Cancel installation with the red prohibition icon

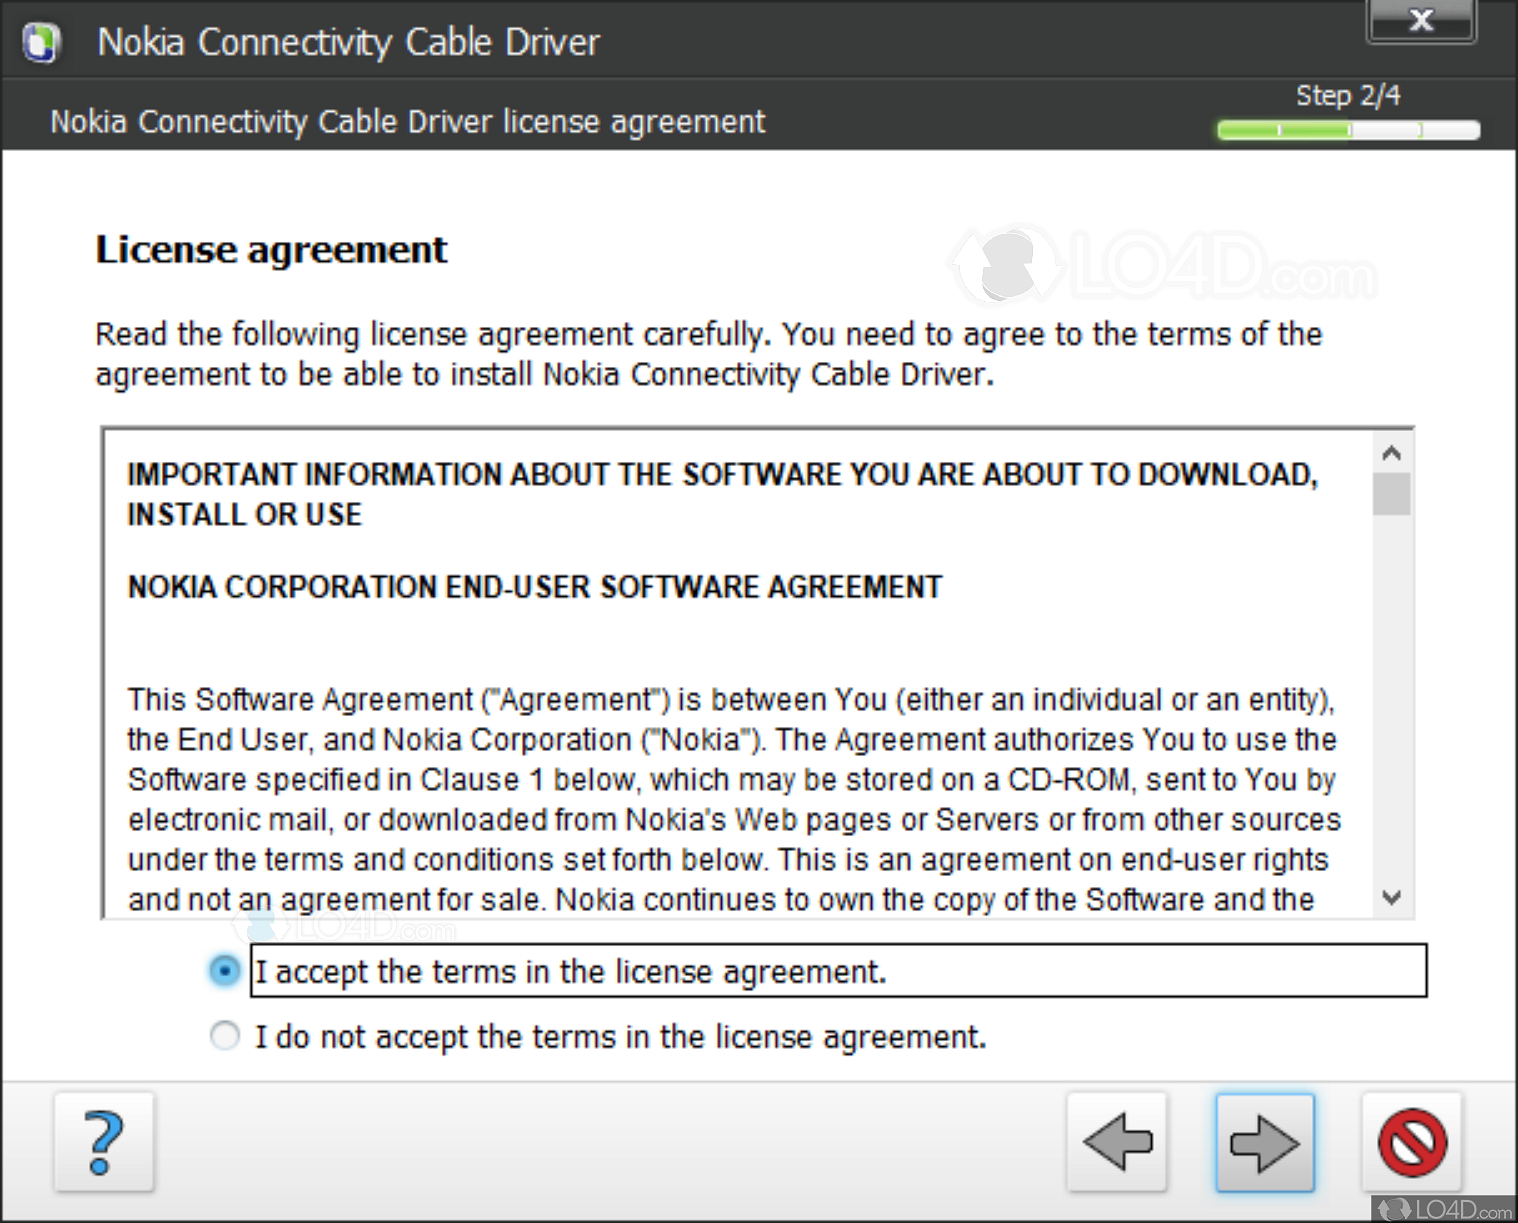1412,1142
